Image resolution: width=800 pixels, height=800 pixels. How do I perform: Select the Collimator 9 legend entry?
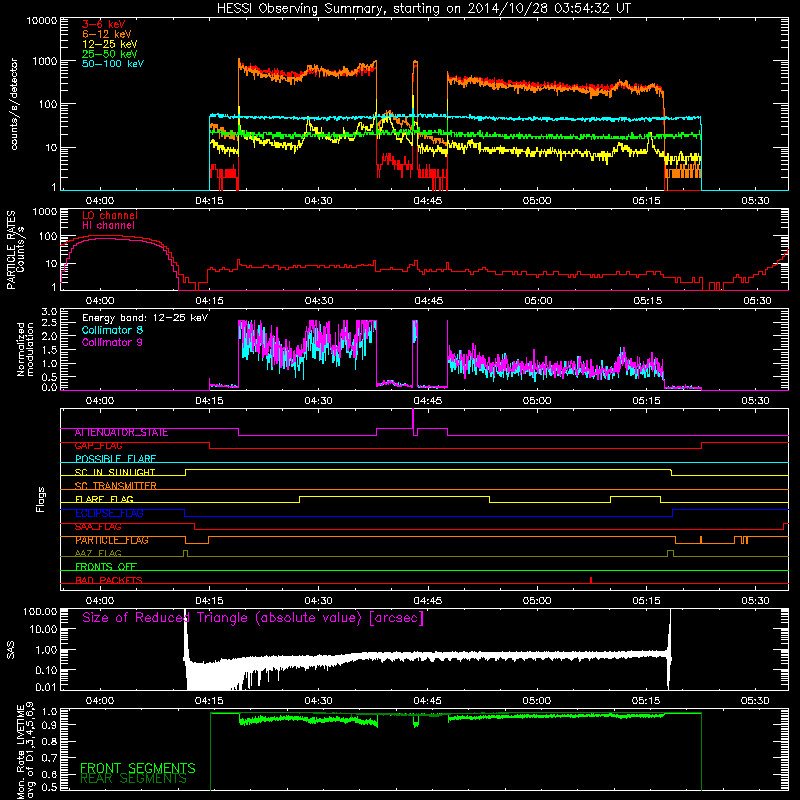[112, 342]
